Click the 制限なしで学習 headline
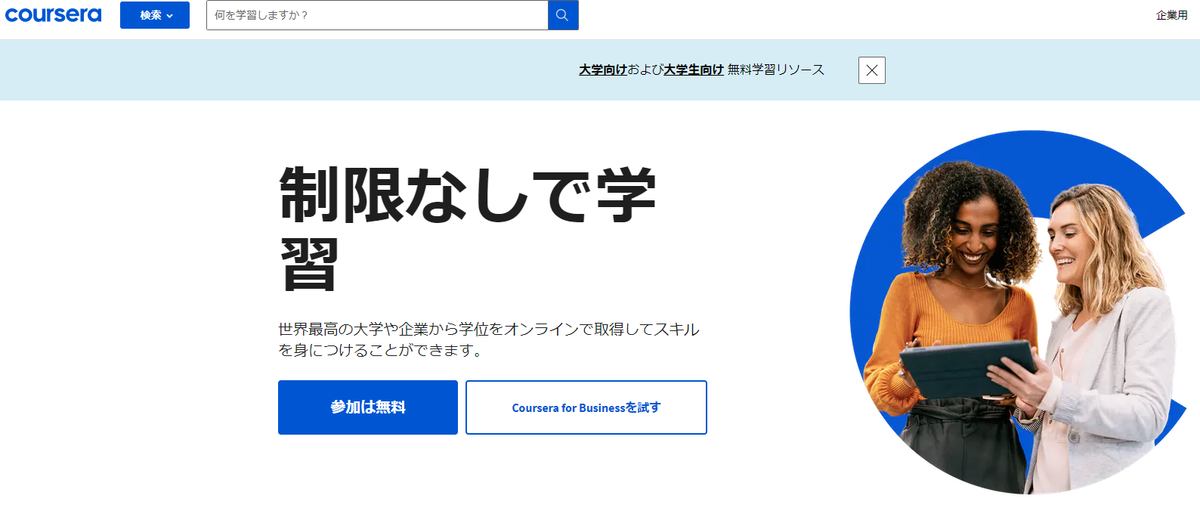1200x511 pixels. pos(466,229)
